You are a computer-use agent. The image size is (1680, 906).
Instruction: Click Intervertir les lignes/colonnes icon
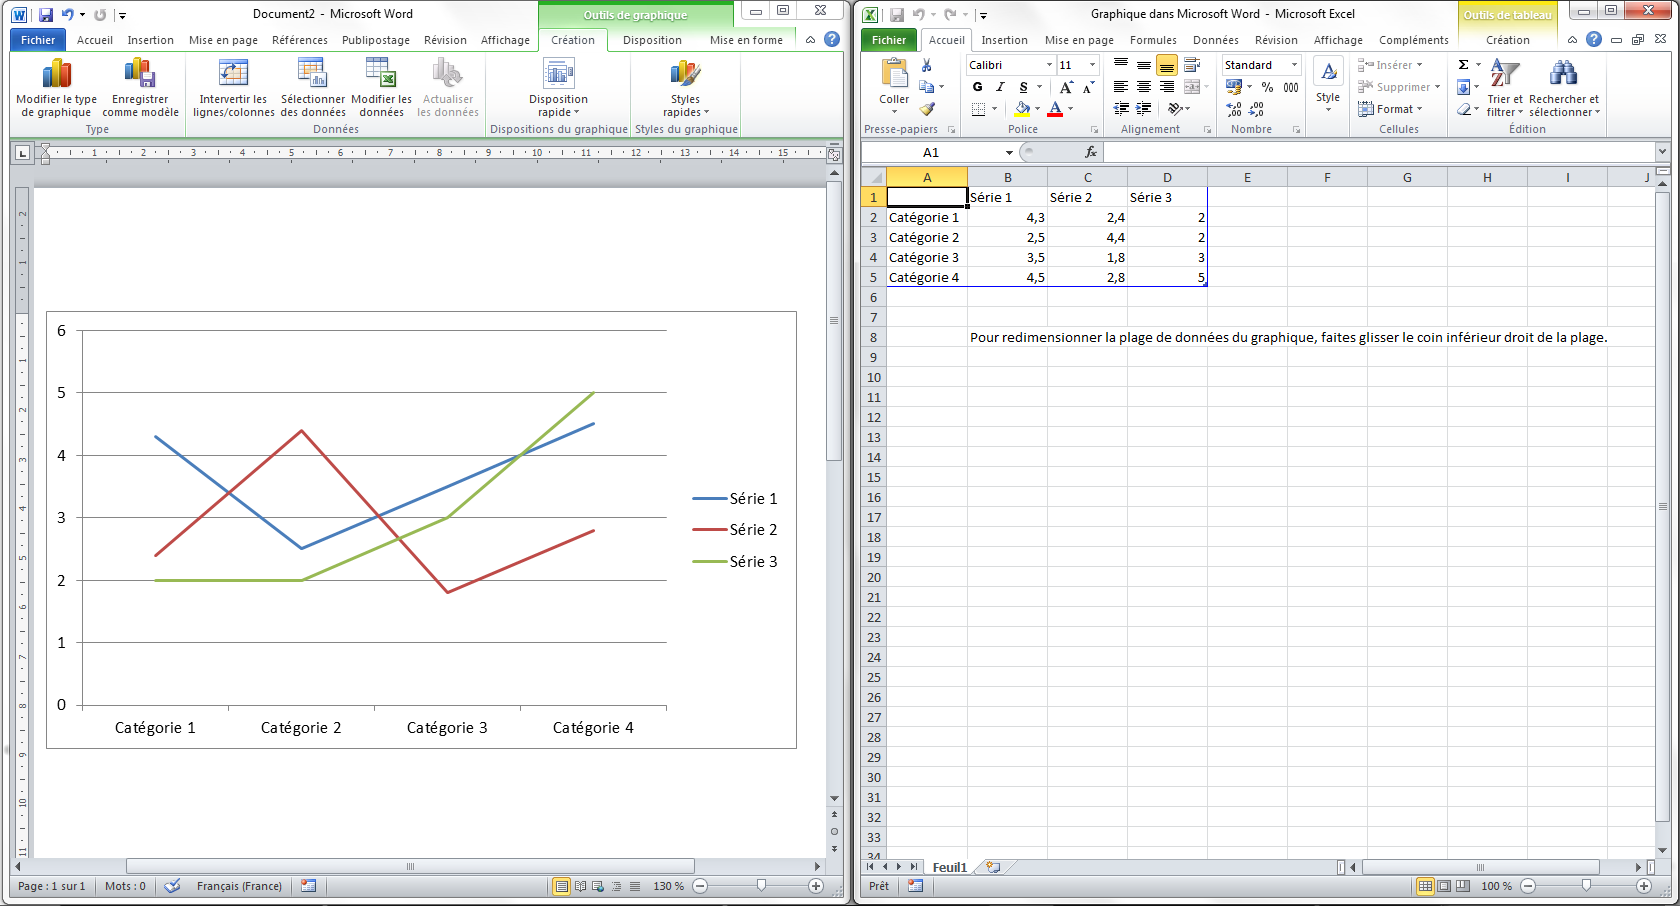pyautogui.click(x=233, y=75)
